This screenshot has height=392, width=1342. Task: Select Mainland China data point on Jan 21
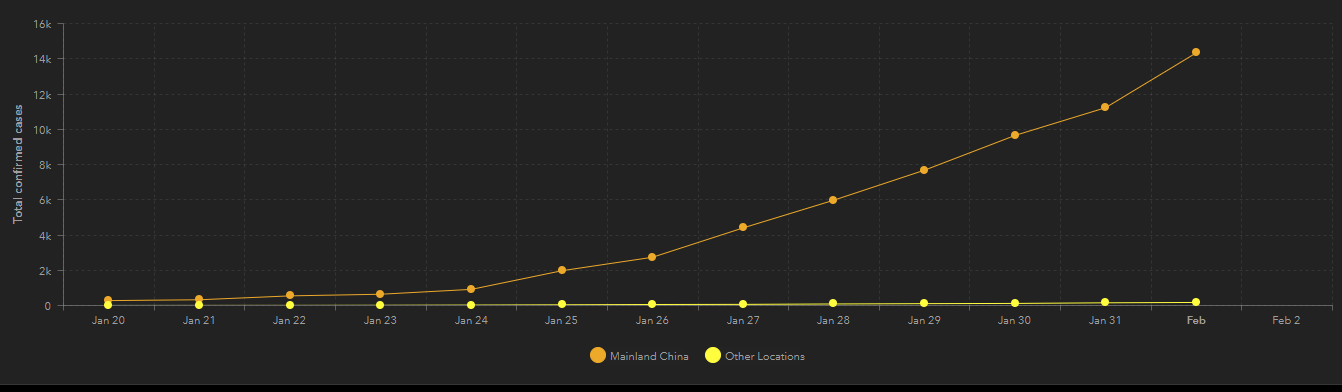199,300
